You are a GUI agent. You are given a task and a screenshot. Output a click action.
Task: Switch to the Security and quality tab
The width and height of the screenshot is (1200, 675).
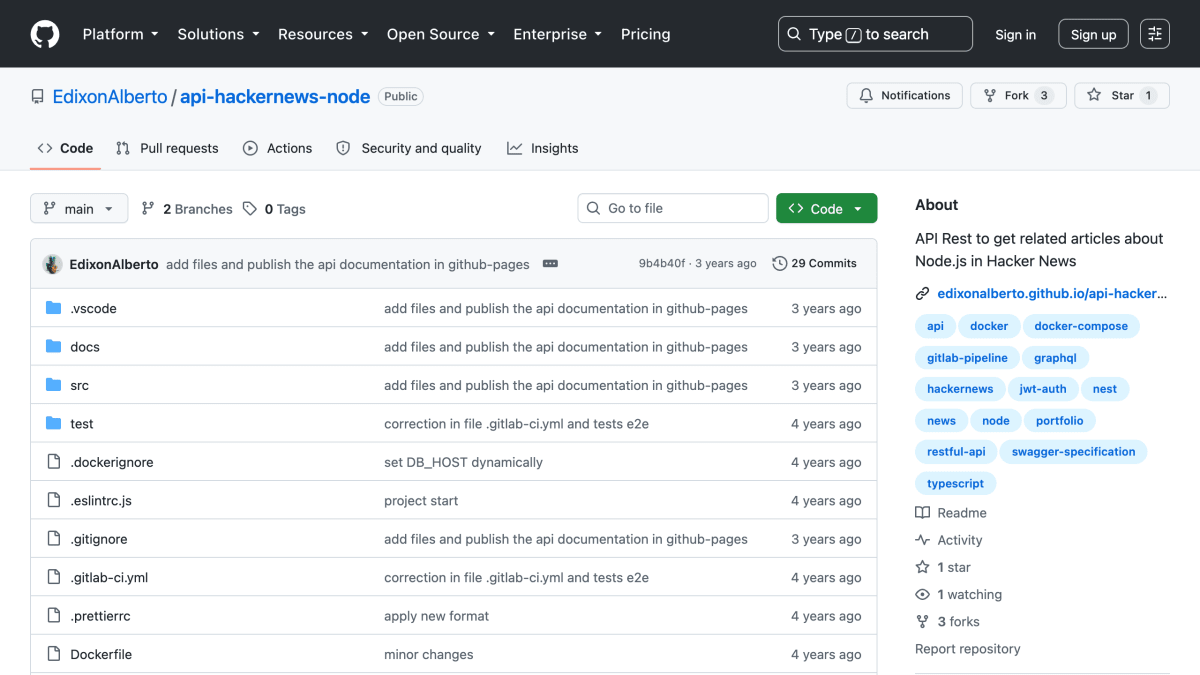coord(409,148)
